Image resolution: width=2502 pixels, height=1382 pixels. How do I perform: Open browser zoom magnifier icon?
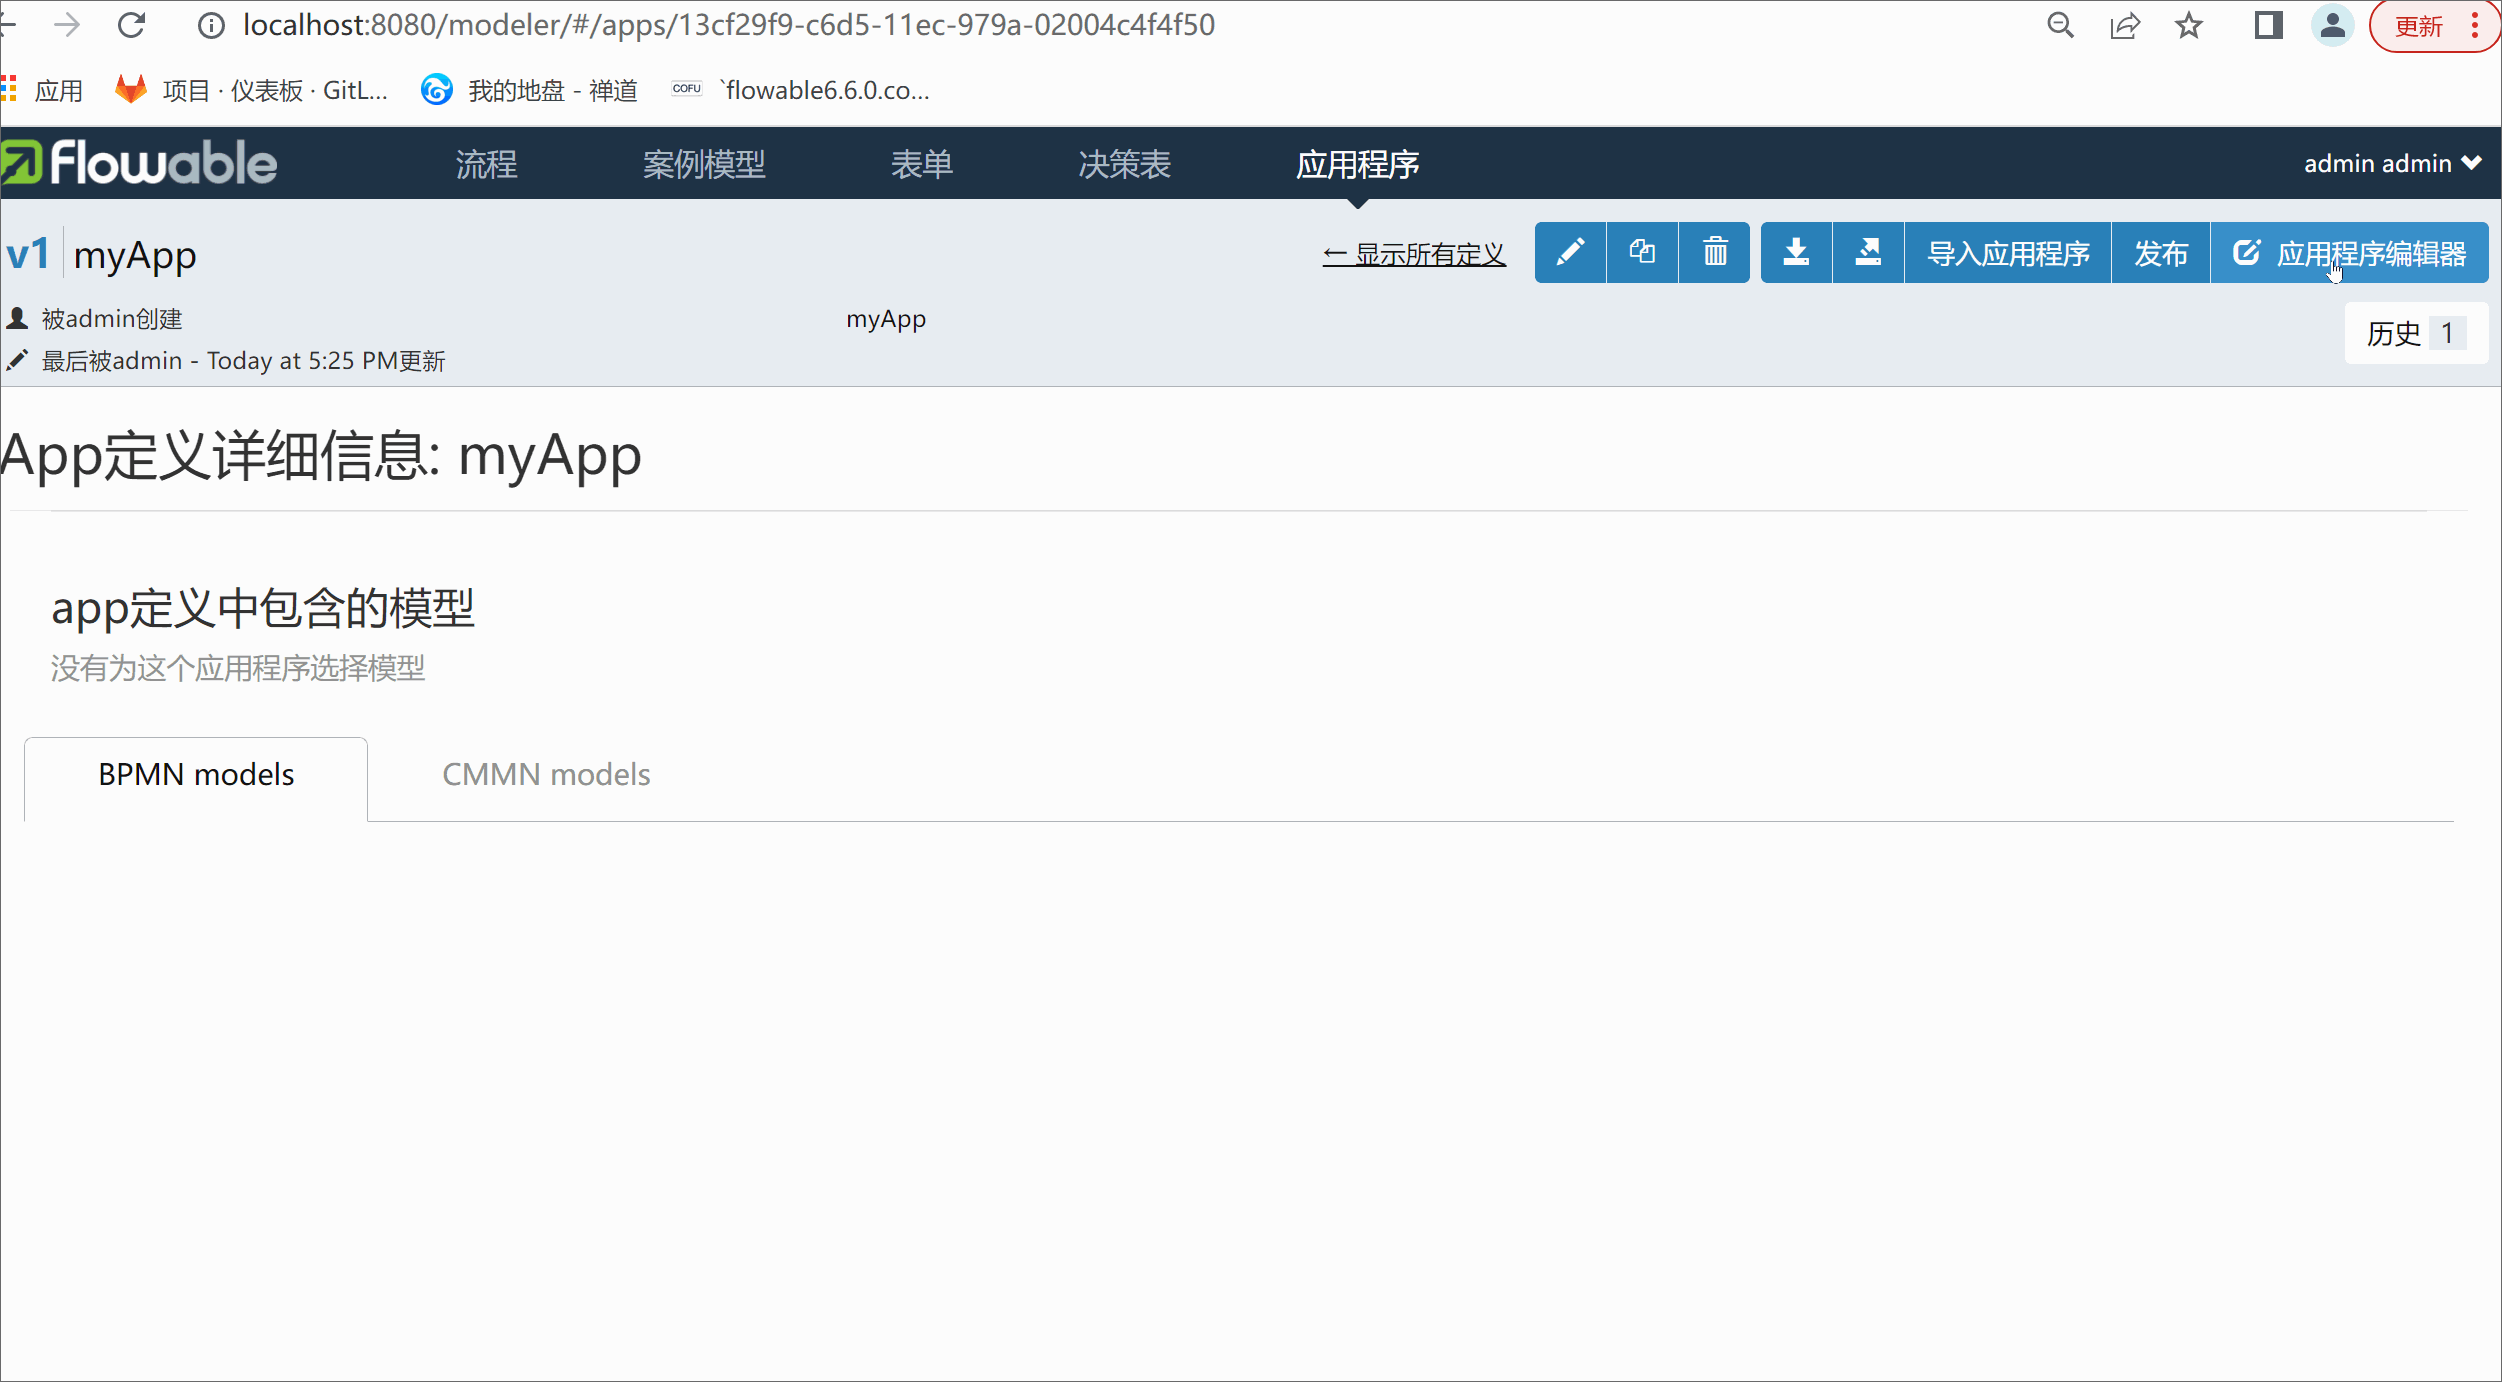coord(2060,25)
